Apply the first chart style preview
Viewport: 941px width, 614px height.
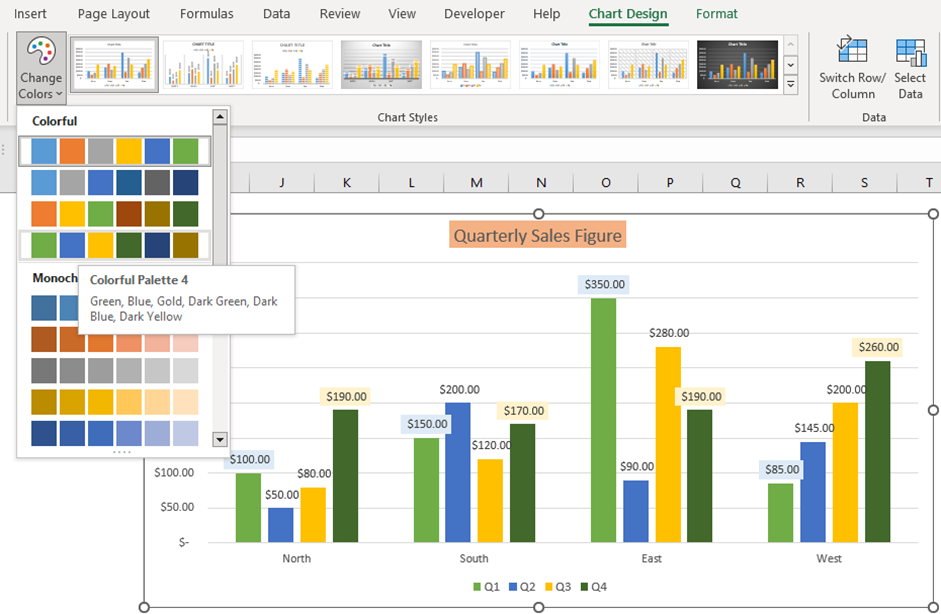pyautogui.click(x=114, y=66)
